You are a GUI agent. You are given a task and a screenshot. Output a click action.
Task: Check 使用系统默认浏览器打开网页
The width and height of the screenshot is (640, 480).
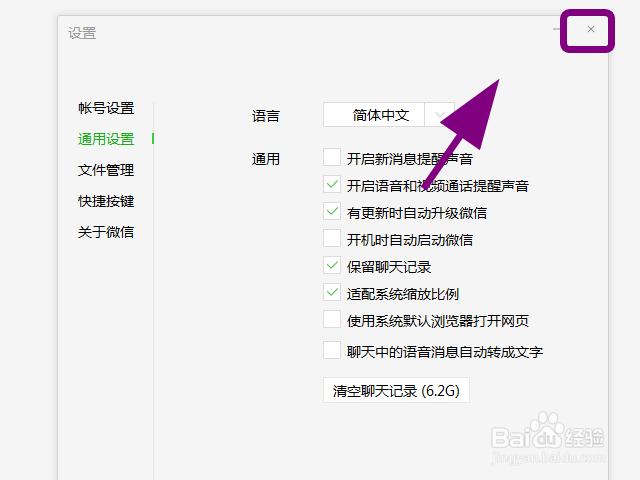pos(332,319)
